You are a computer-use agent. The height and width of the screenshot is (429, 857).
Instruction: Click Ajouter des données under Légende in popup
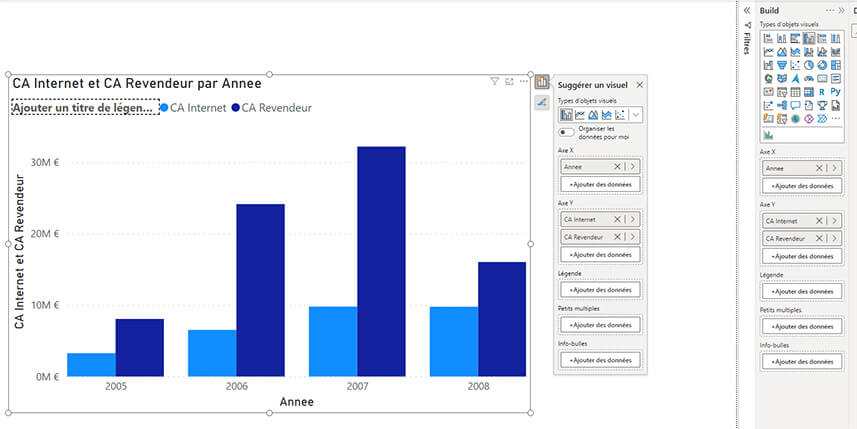pos(600,290)
